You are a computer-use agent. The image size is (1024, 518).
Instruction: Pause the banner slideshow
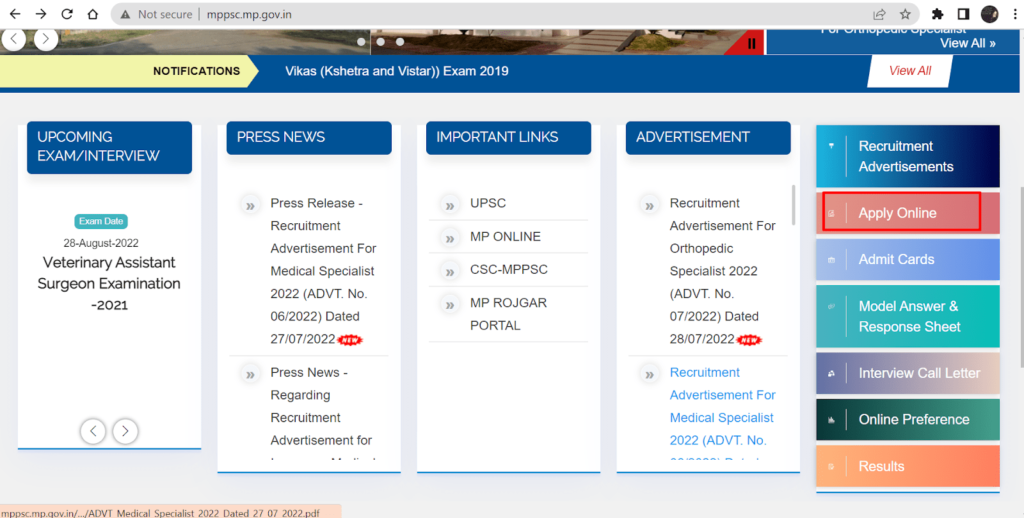click(752, 43)
